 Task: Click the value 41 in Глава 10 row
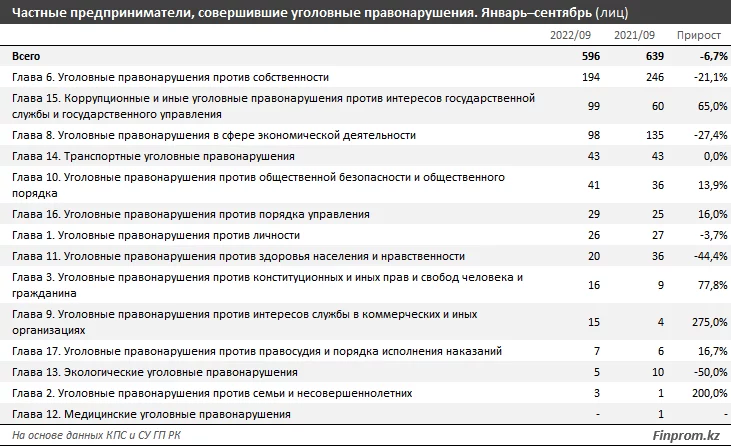(593, 185)
